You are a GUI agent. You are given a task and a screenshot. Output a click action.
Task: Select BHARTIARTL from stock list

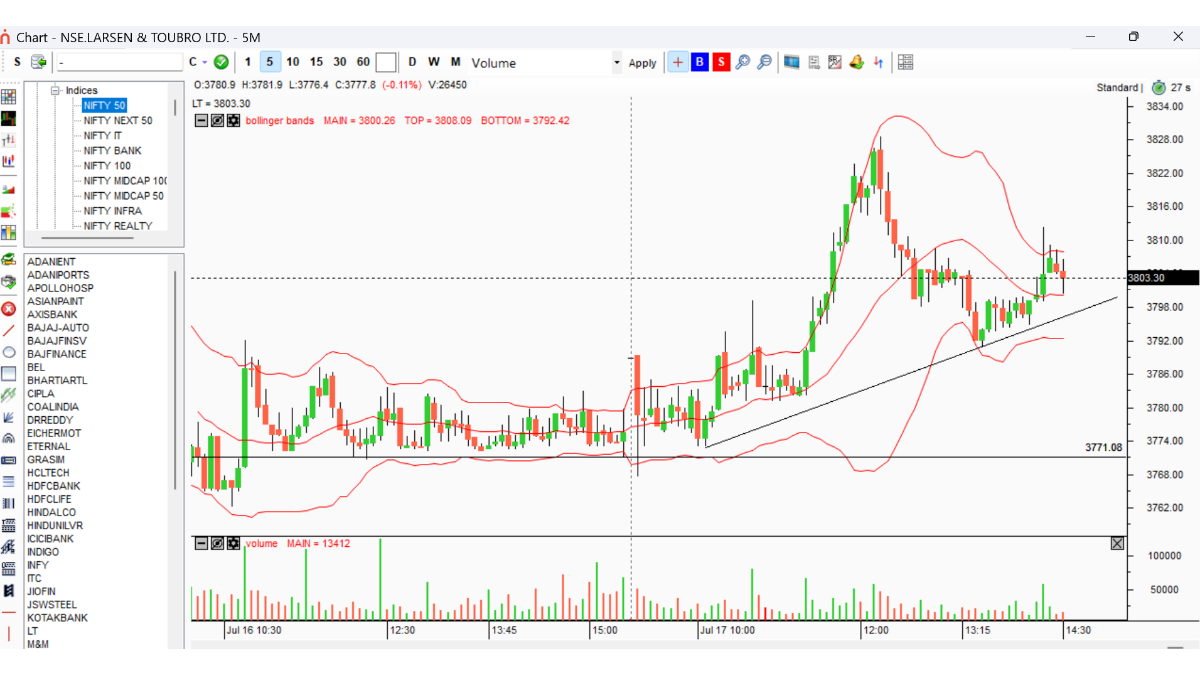pyautogui.click(x=57, y=380)
